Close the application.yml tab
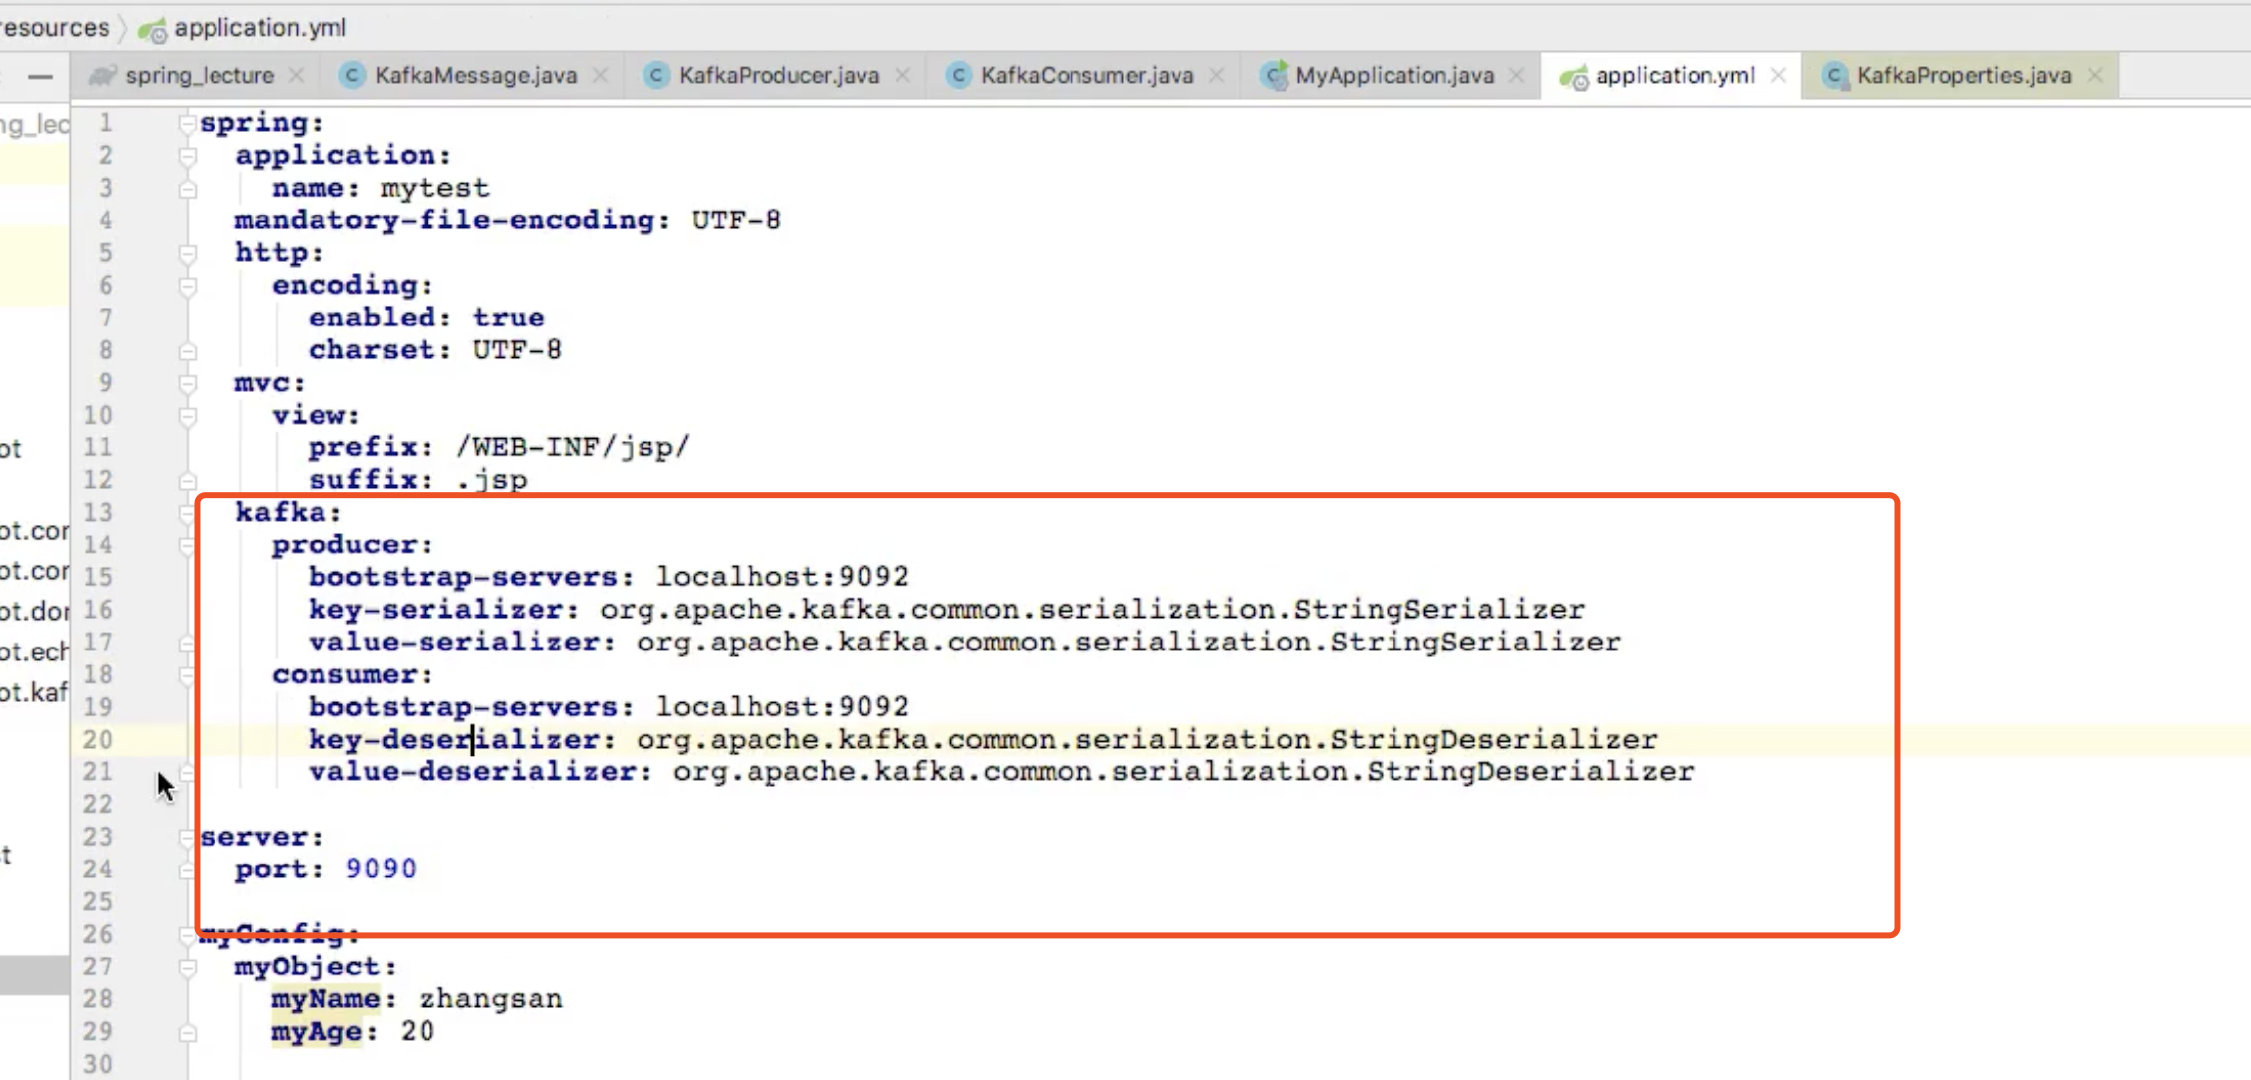 tap(1778, 76)
